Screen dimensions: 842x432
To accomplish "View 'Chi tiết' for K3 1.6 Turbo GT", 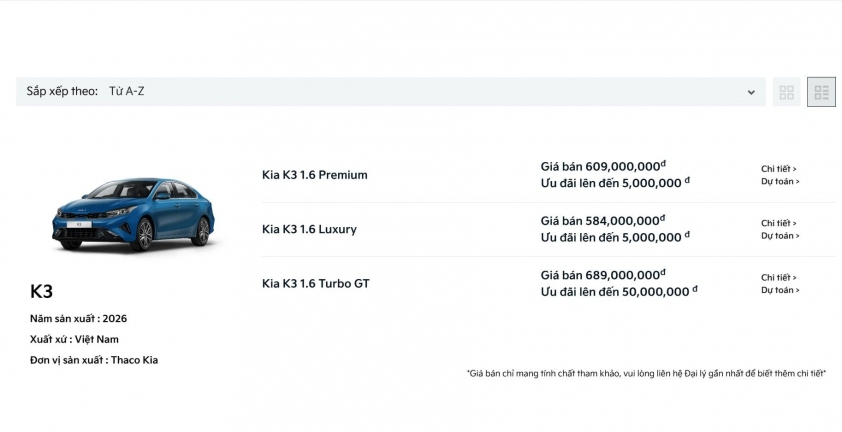I will click(x=778, y=277).
